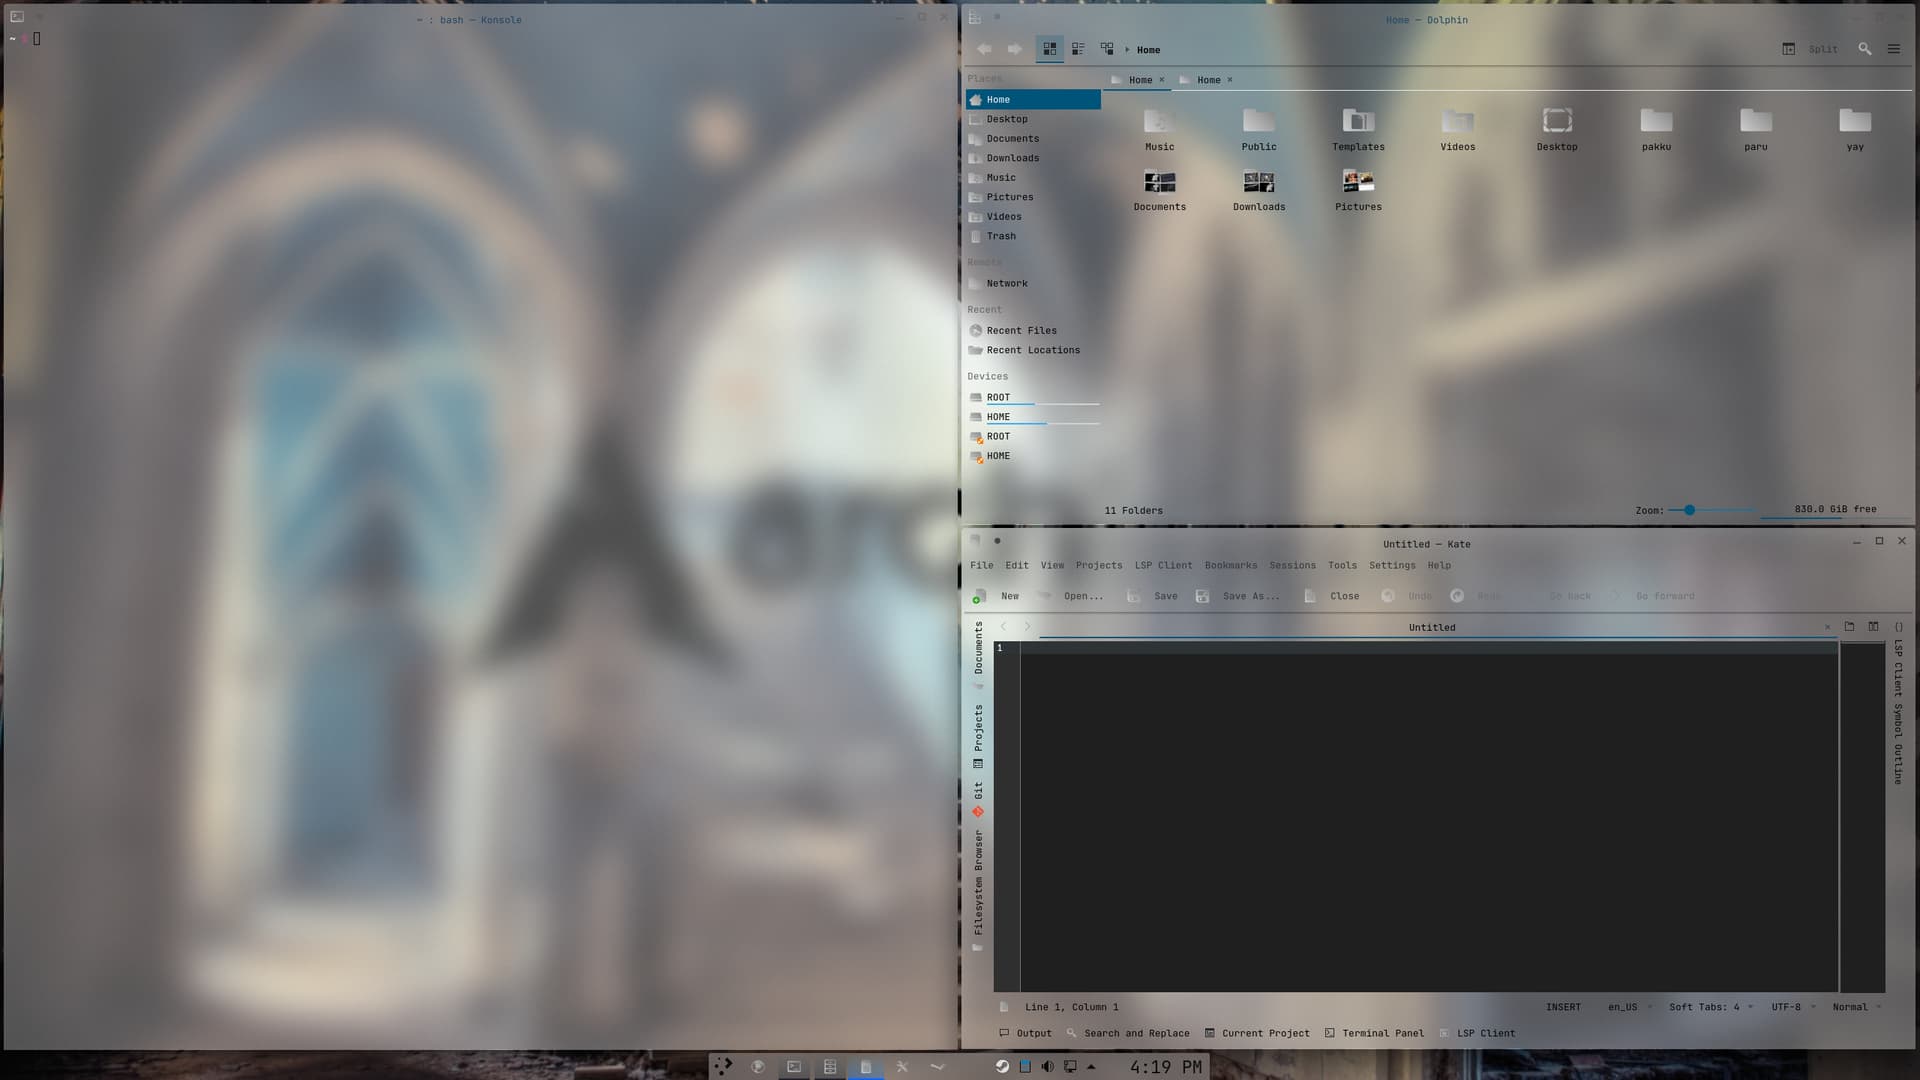Open the Soft Tabs dropdown in Kate
1920x1080 pixels.
[x=1707, y=1007]
